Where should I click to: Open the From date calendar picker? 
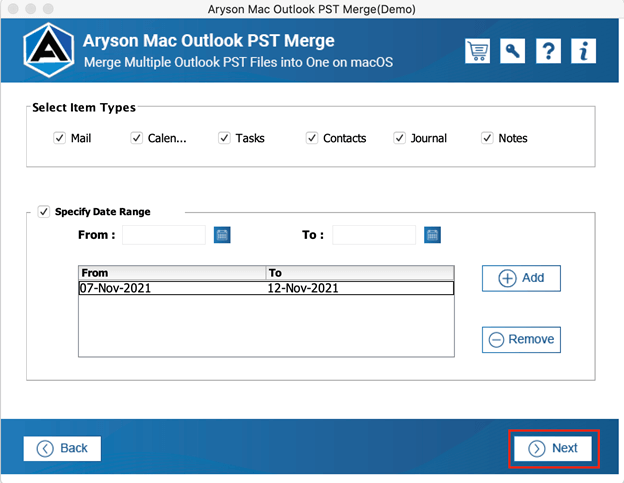click(x=222, y=235)
